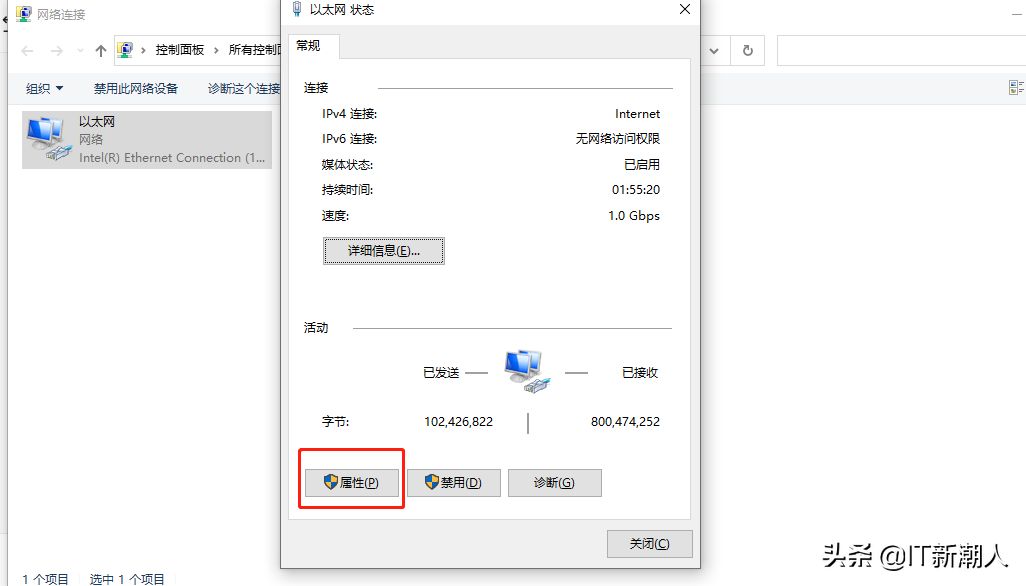Click the 禁用(D) button

point(453,483)
